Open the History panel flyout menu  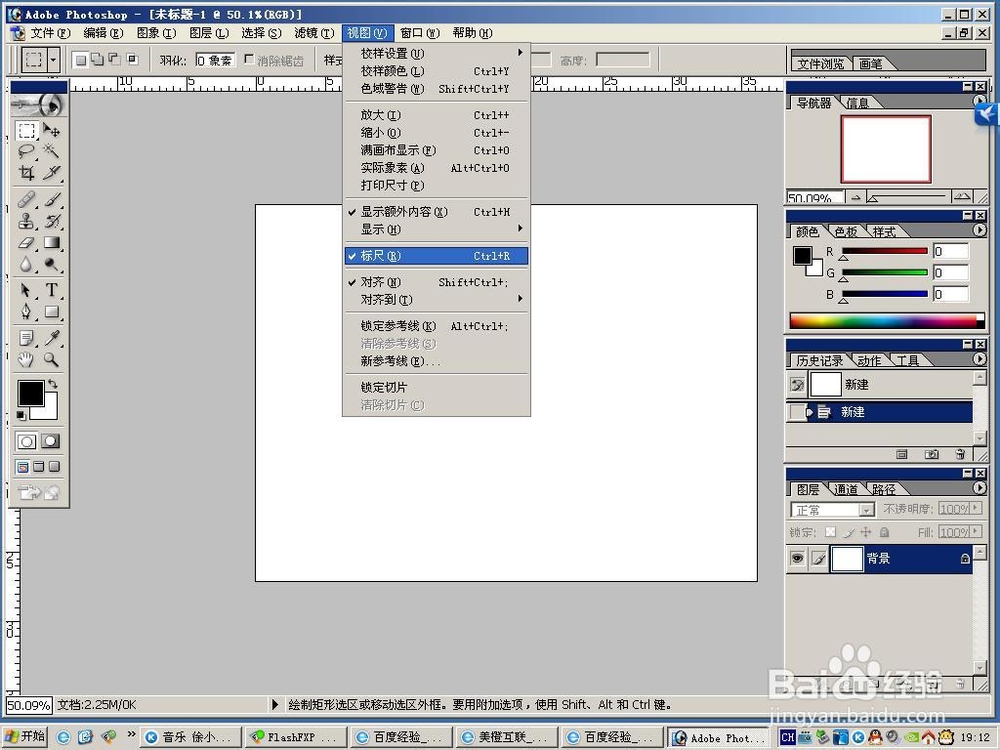[980, 358]
